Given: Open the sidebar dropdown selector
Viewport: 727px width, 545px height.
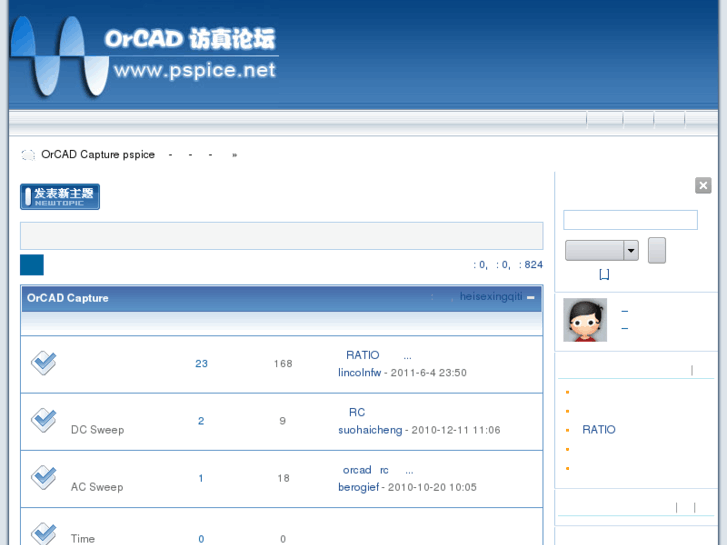Looking at the screenshot, I should pos(602,250).
